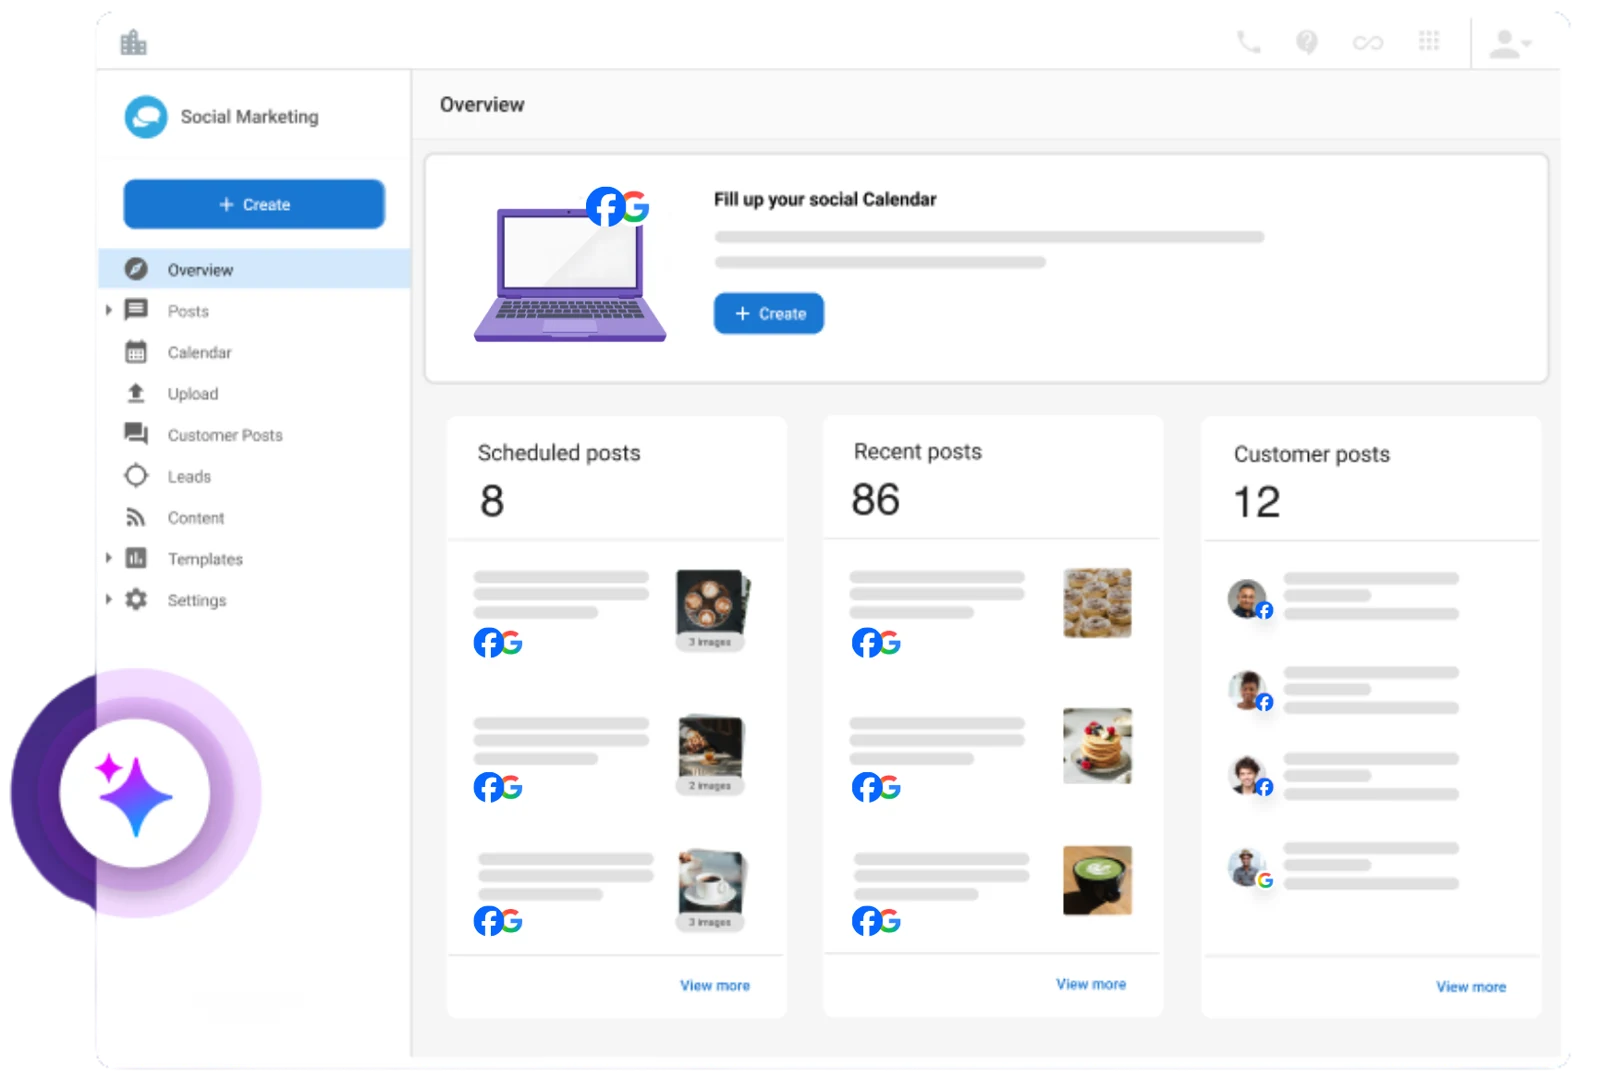Click the Recent posts count 86
This screenshot has height=1081, width=1600.
click(876, 499)
